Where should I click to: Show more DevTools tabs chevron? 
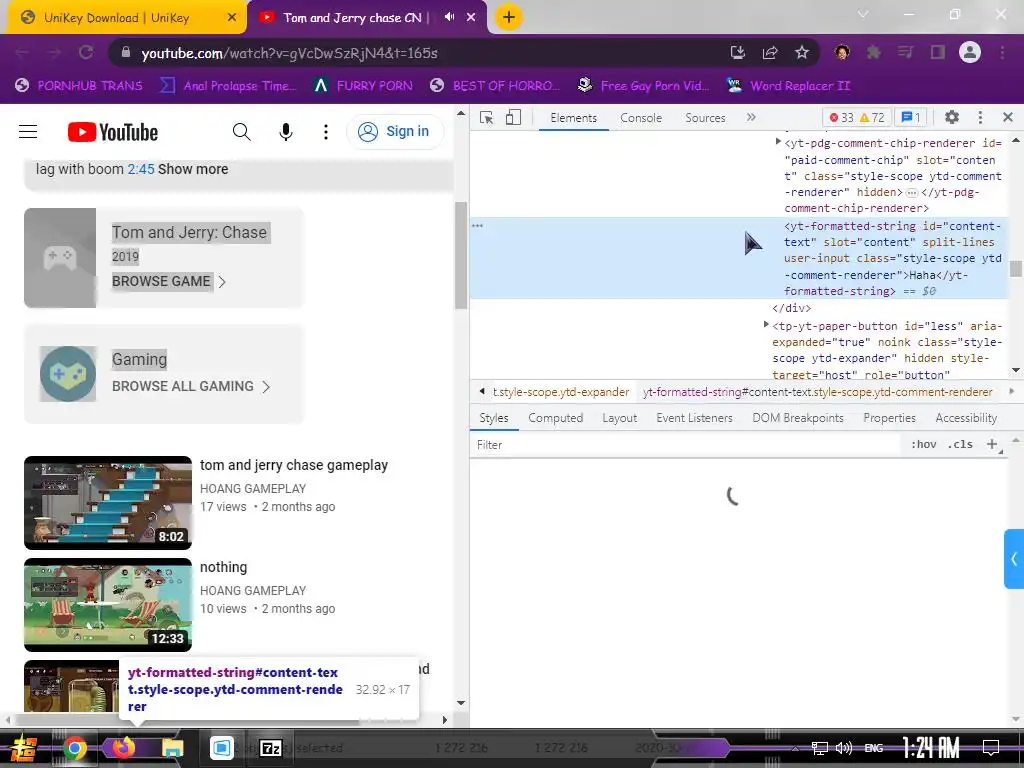coord(751,118)
